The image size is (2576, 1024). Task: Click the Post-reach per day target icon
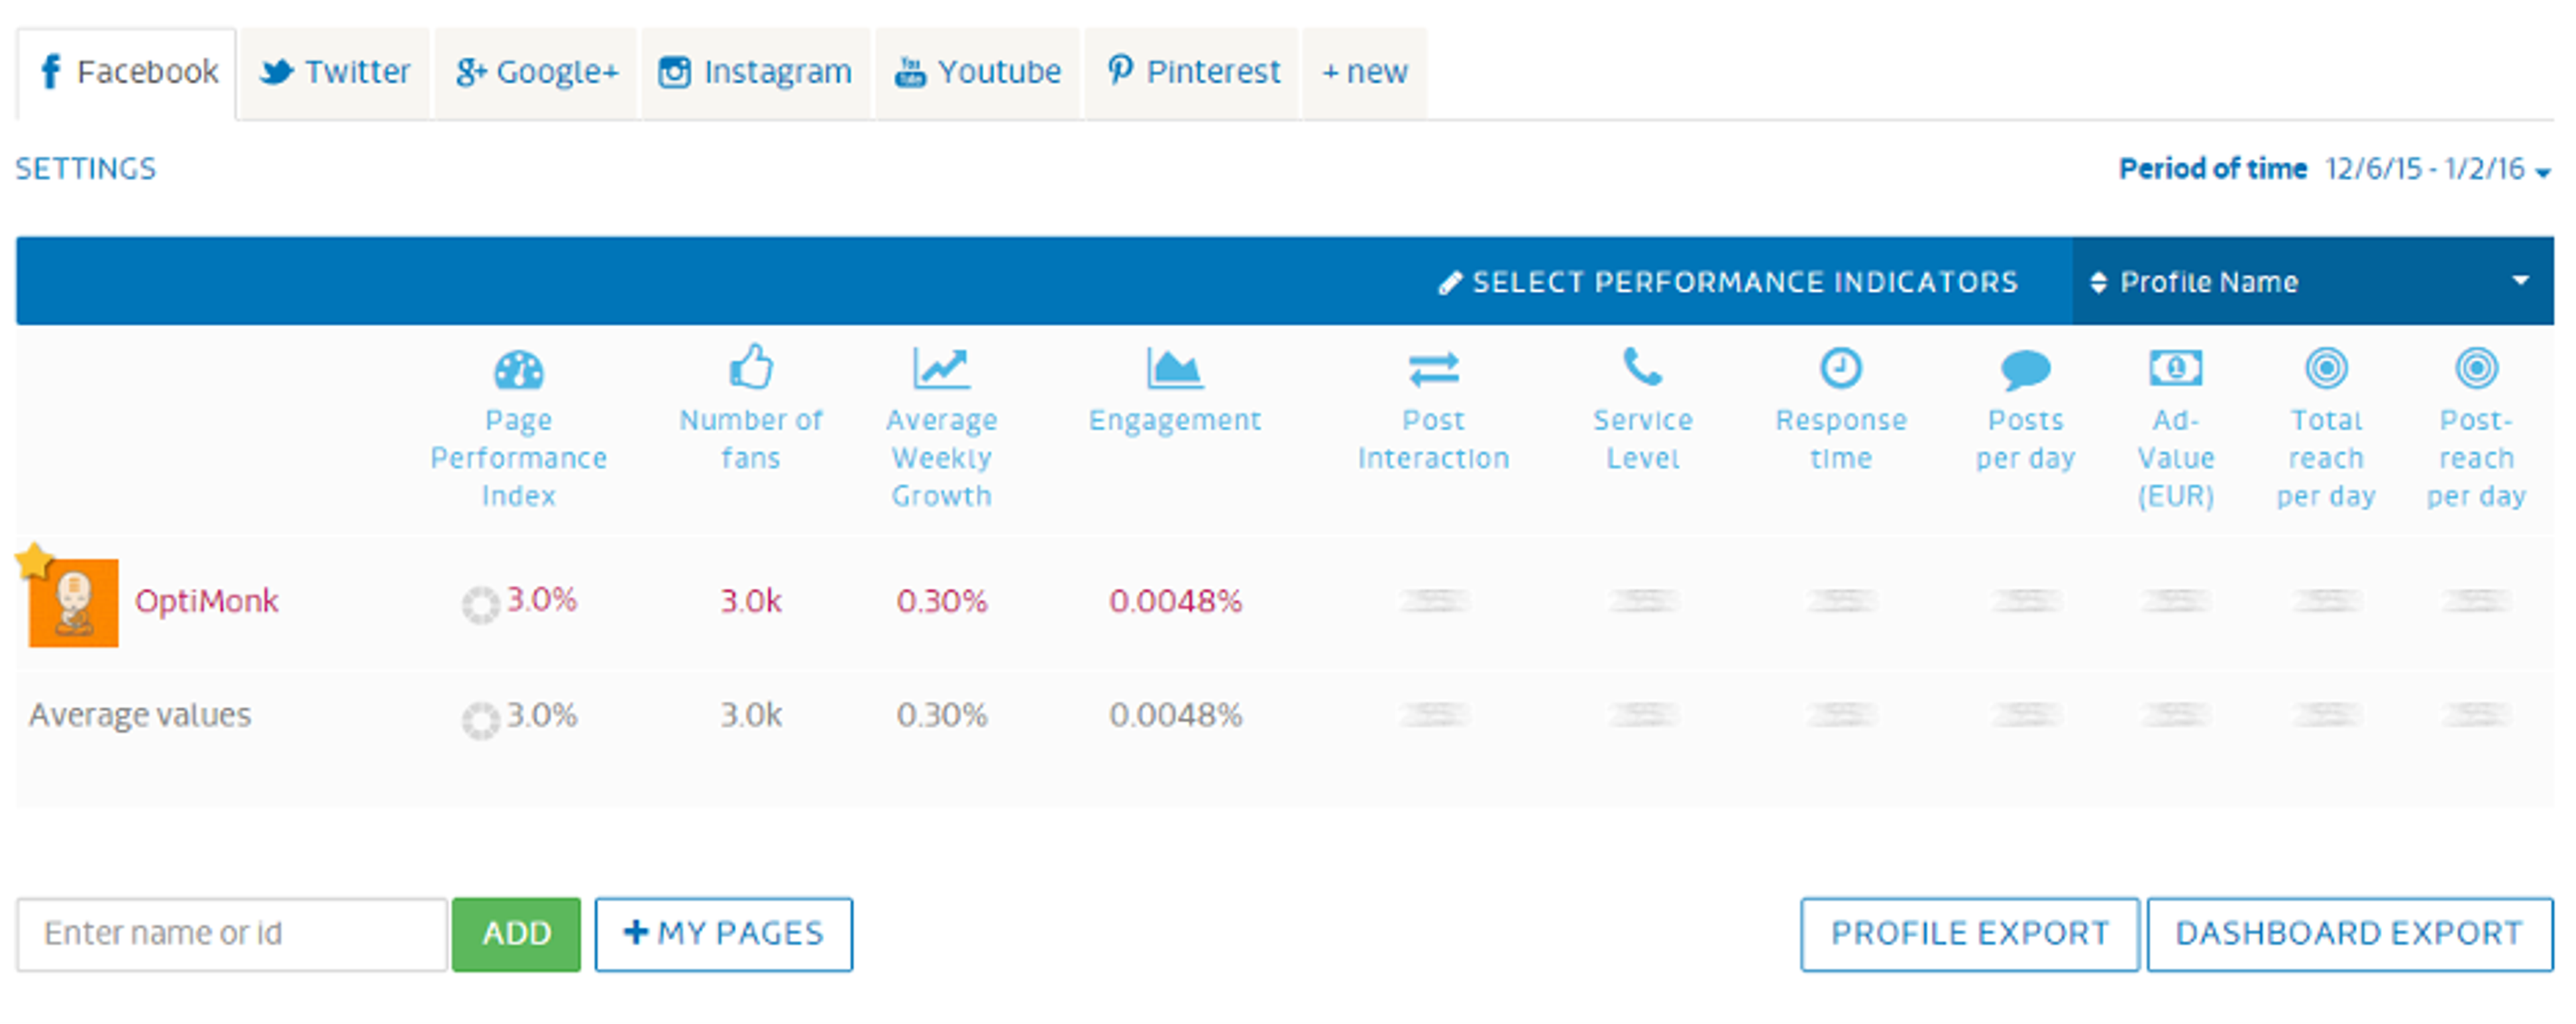[x=2477, y=368]
